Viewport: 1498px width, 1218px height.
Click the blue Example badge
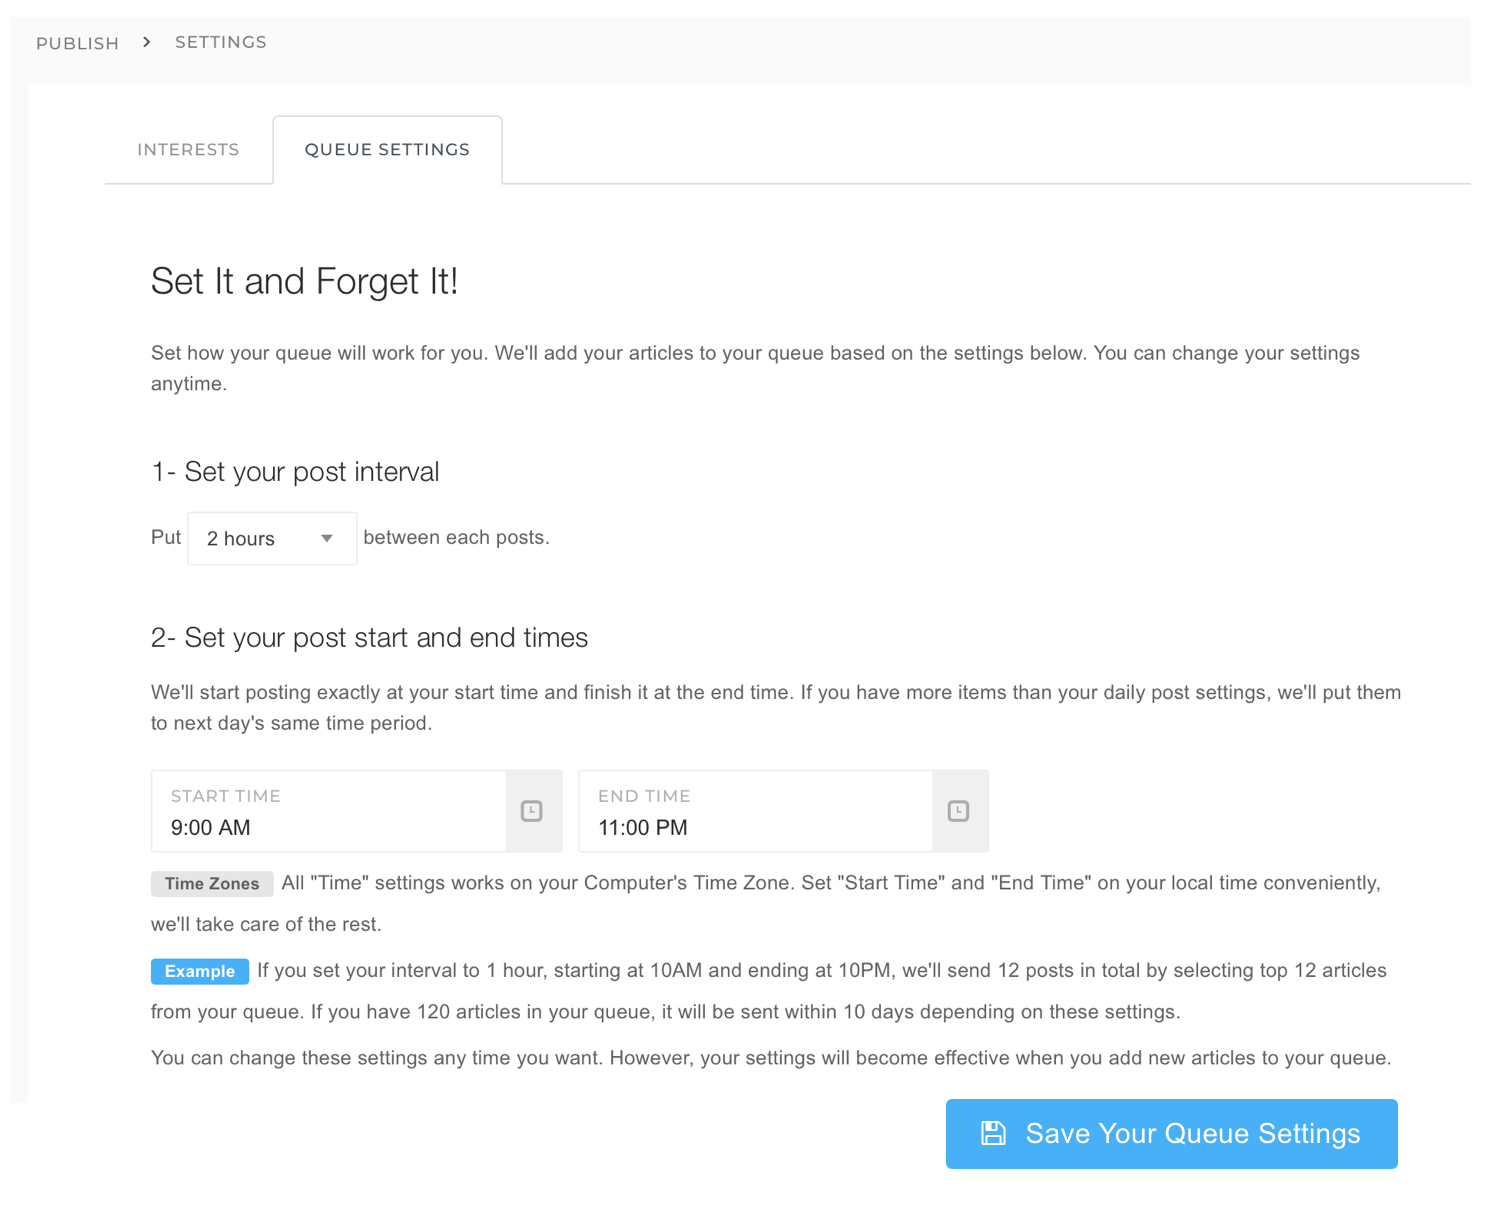(x=200, y=971)
